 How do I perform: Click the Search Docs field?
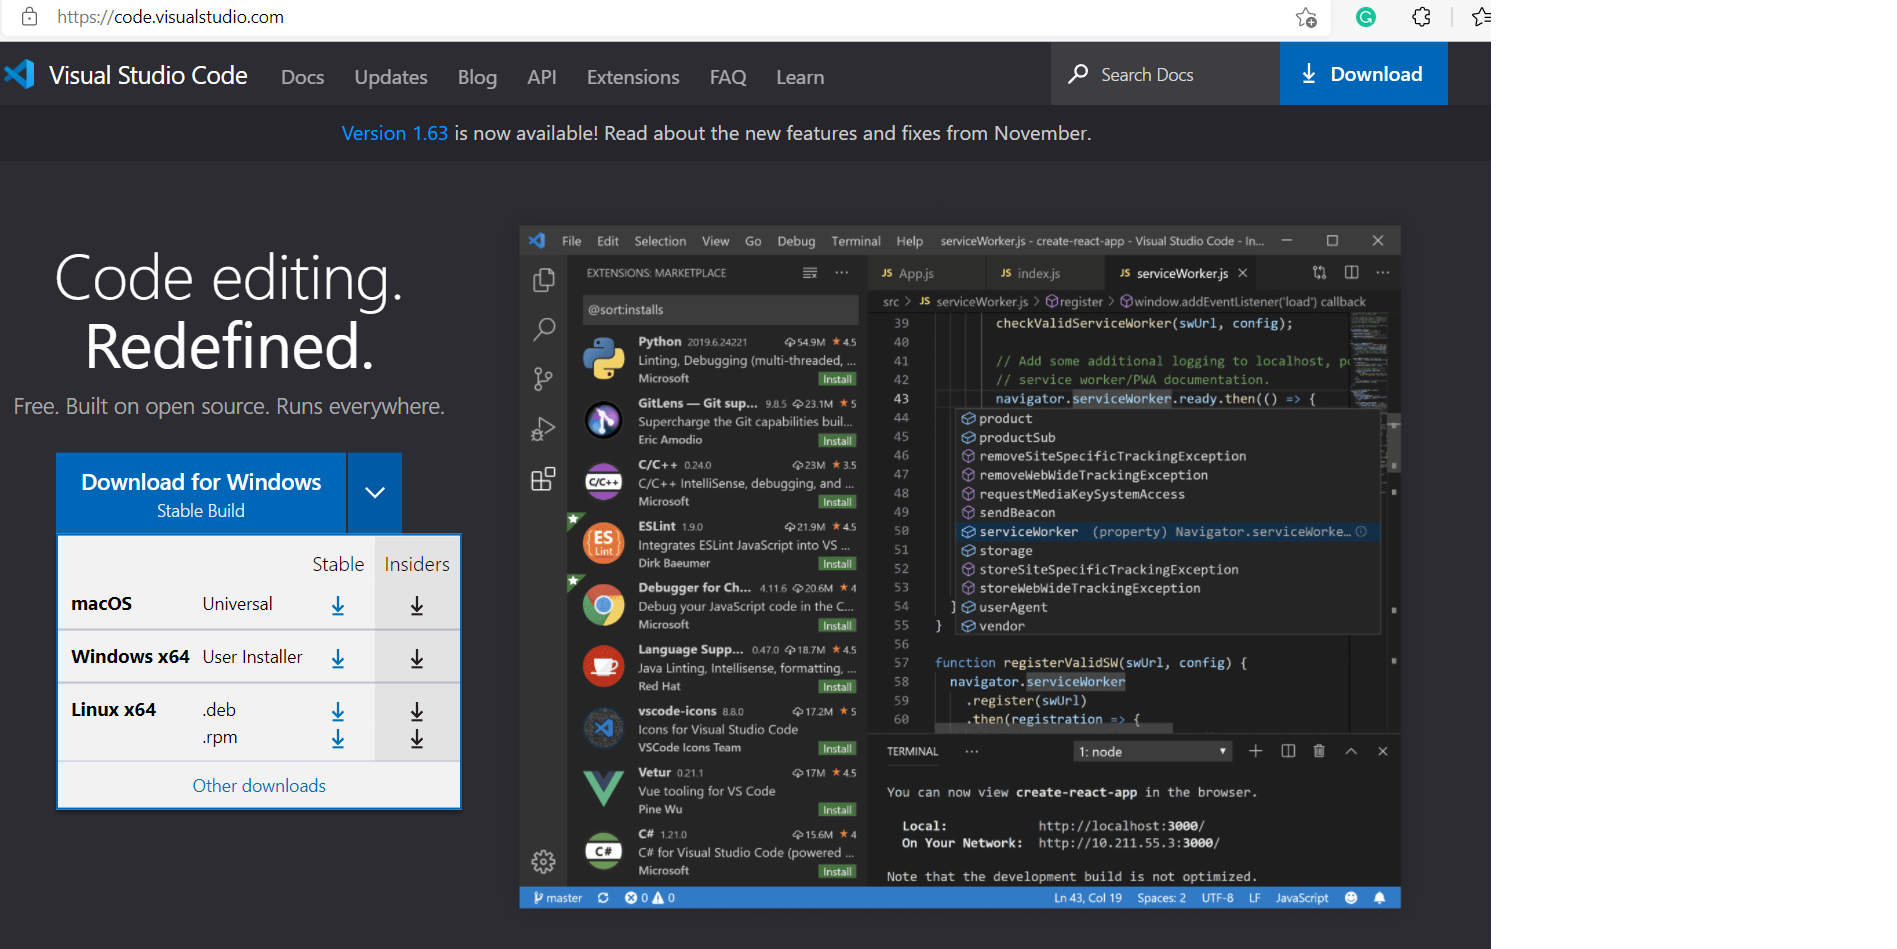coord(1165,74)
